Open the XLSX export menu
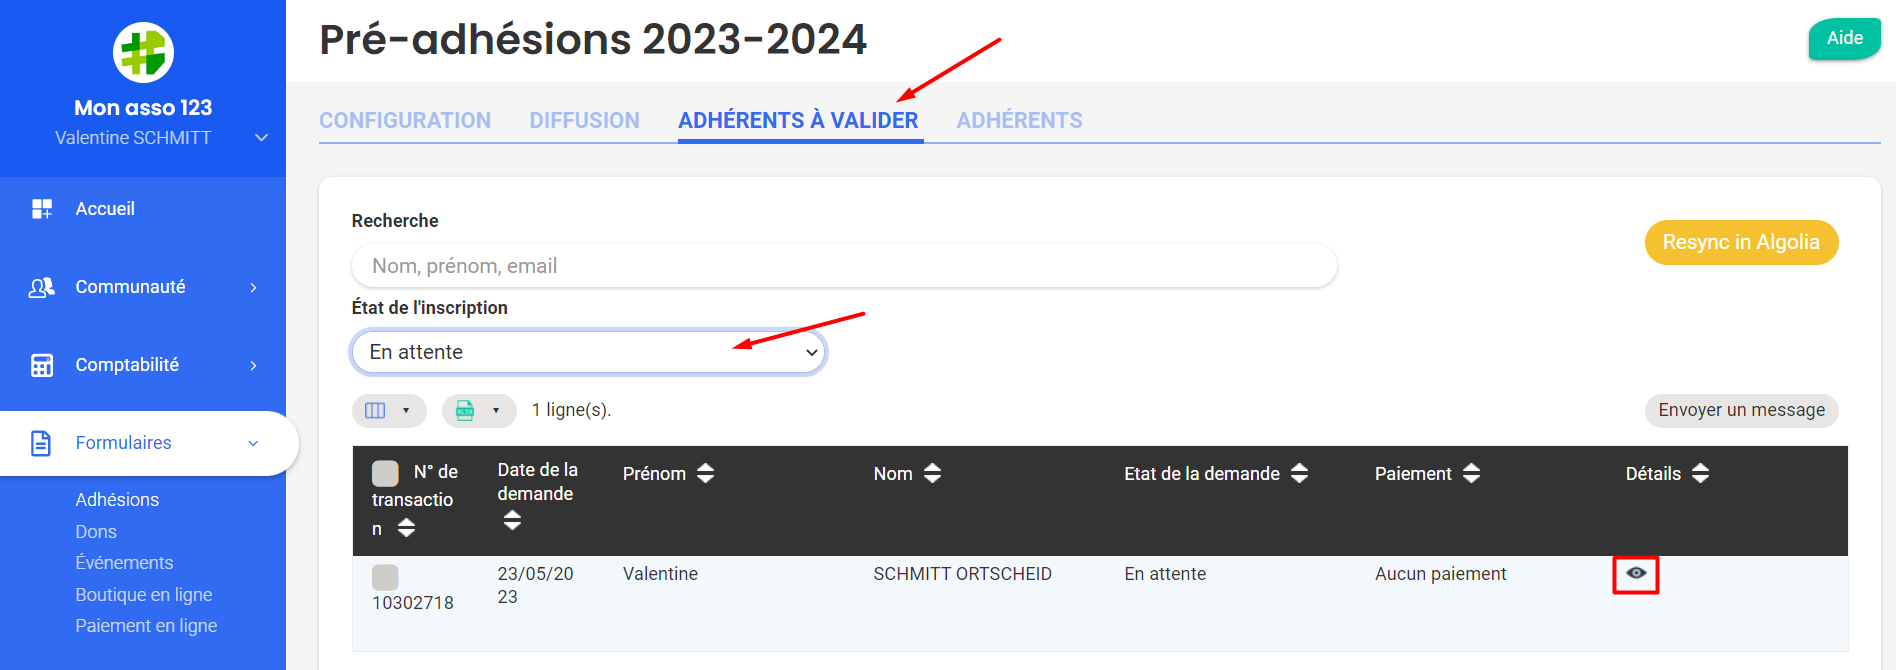The image size is (1896, 670). (x=478, y=411)
